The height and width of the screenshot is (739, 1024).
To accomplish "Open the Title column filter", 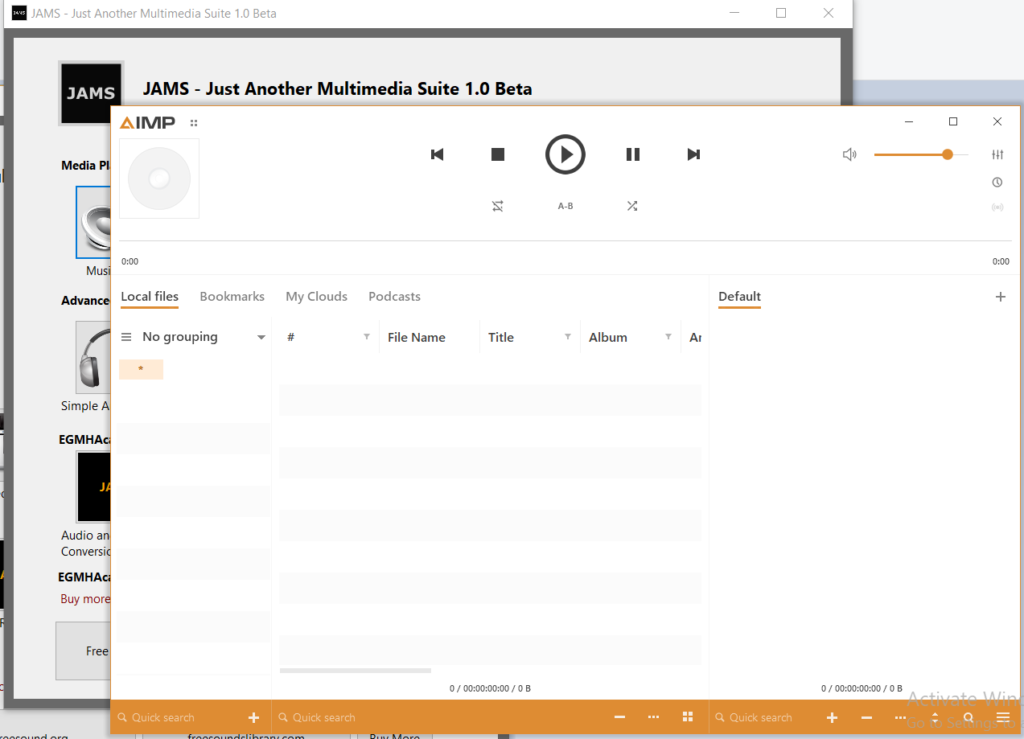I will [x=568, y=337].
